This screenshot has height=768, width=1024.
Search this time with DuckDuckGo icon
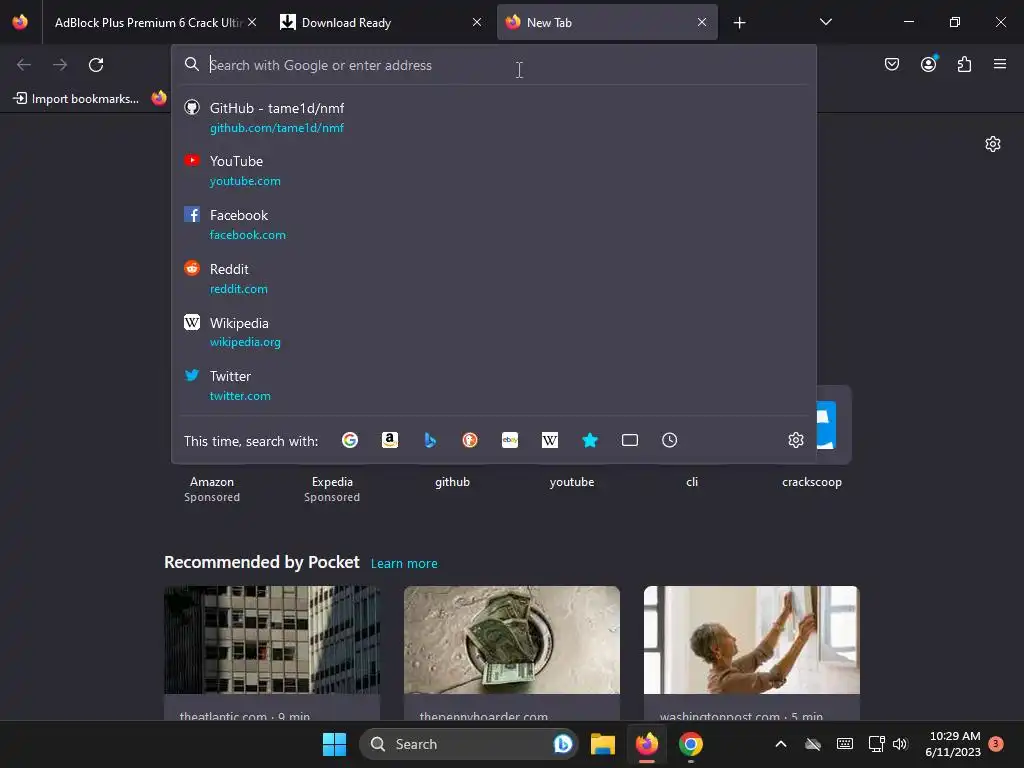click(470, 440)
